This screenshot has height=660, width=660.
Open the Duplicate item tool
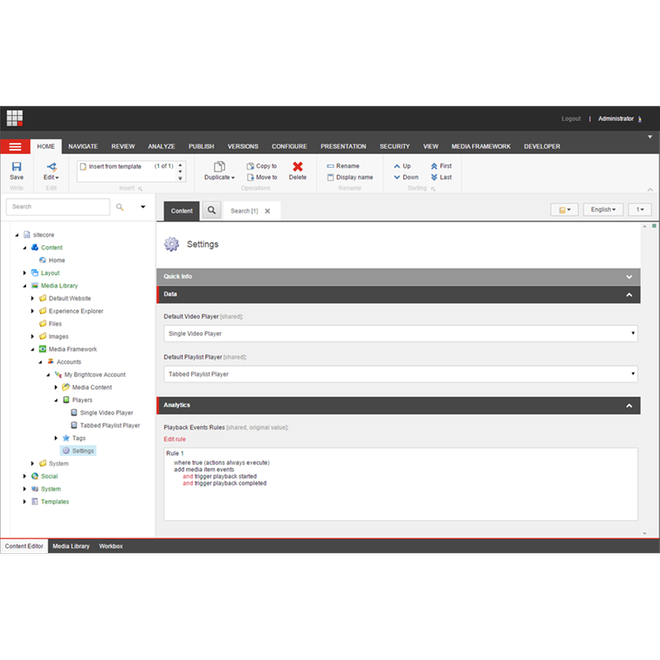coord(219,167)
